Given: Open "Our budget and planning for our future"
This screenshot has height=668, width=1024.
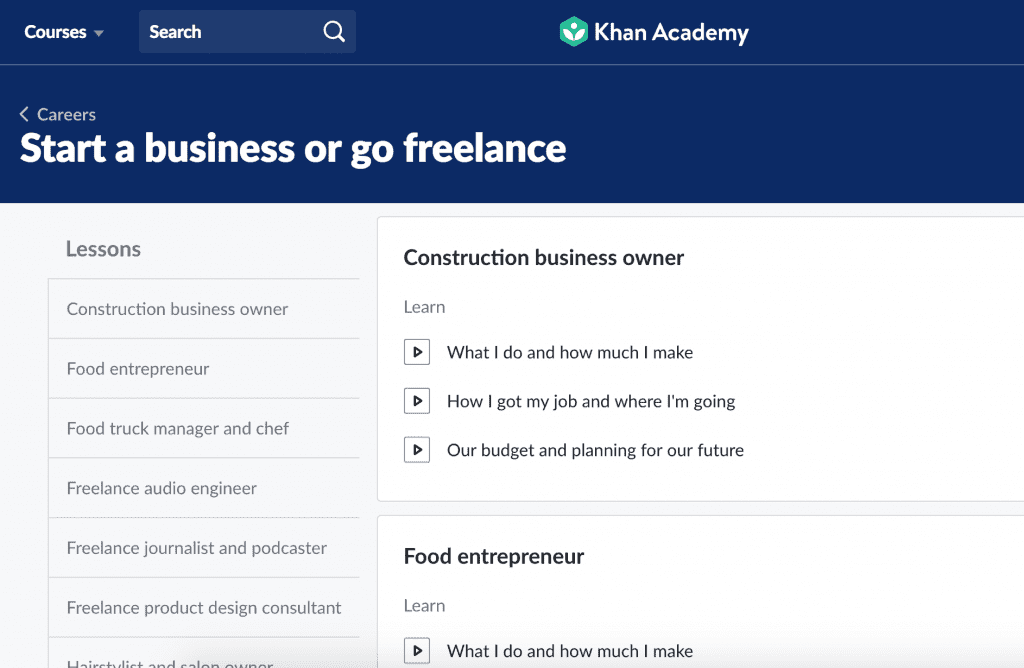Looking at the screenshot, I should 595,450.
